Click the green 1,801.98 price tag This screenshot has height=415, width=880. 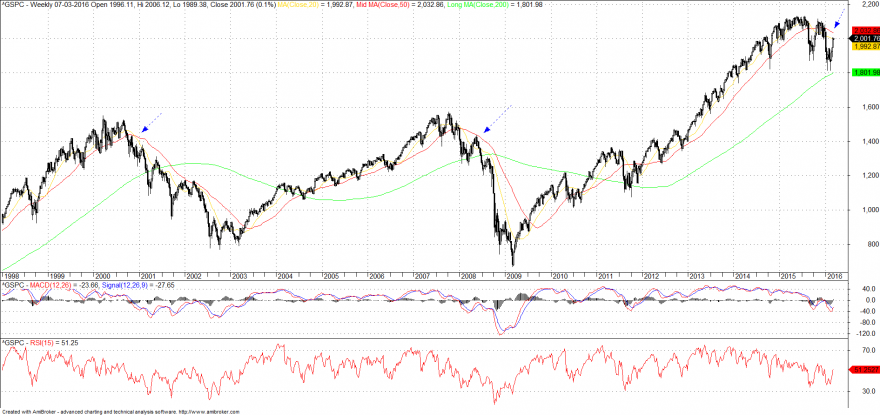tap(866, 72)
